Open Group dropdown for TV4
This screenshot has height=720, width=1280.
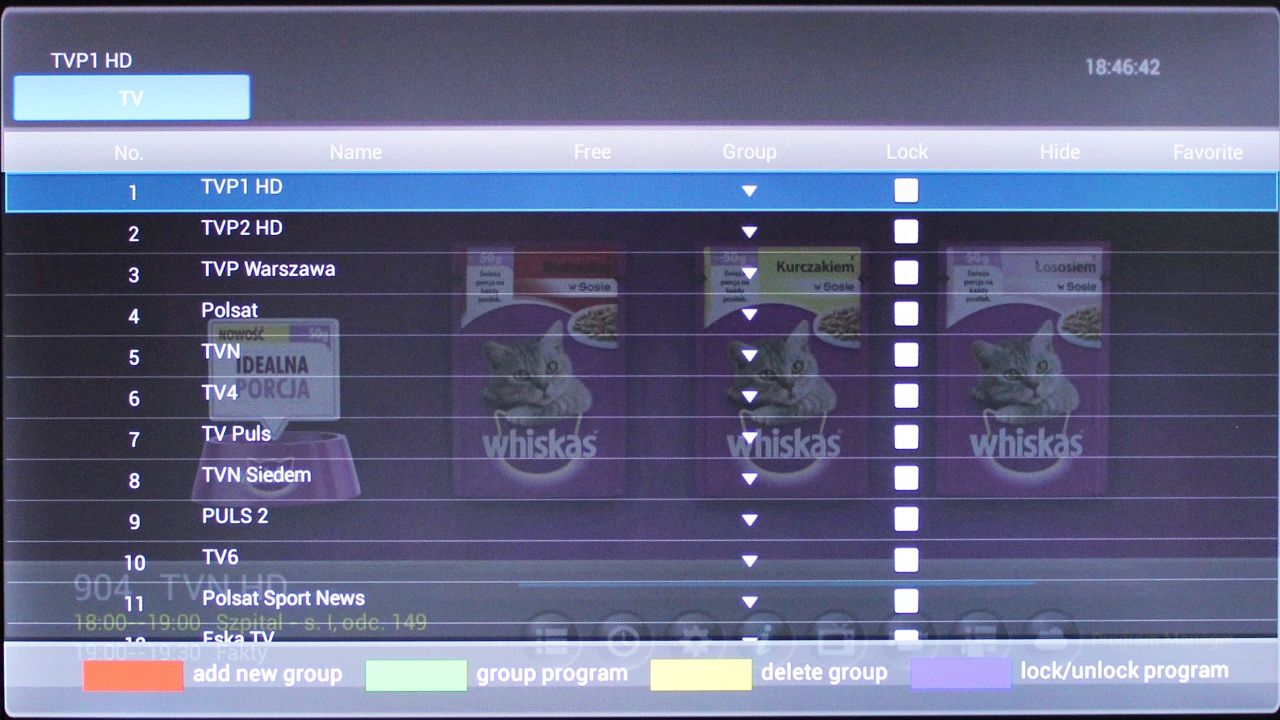pos(749,396)
